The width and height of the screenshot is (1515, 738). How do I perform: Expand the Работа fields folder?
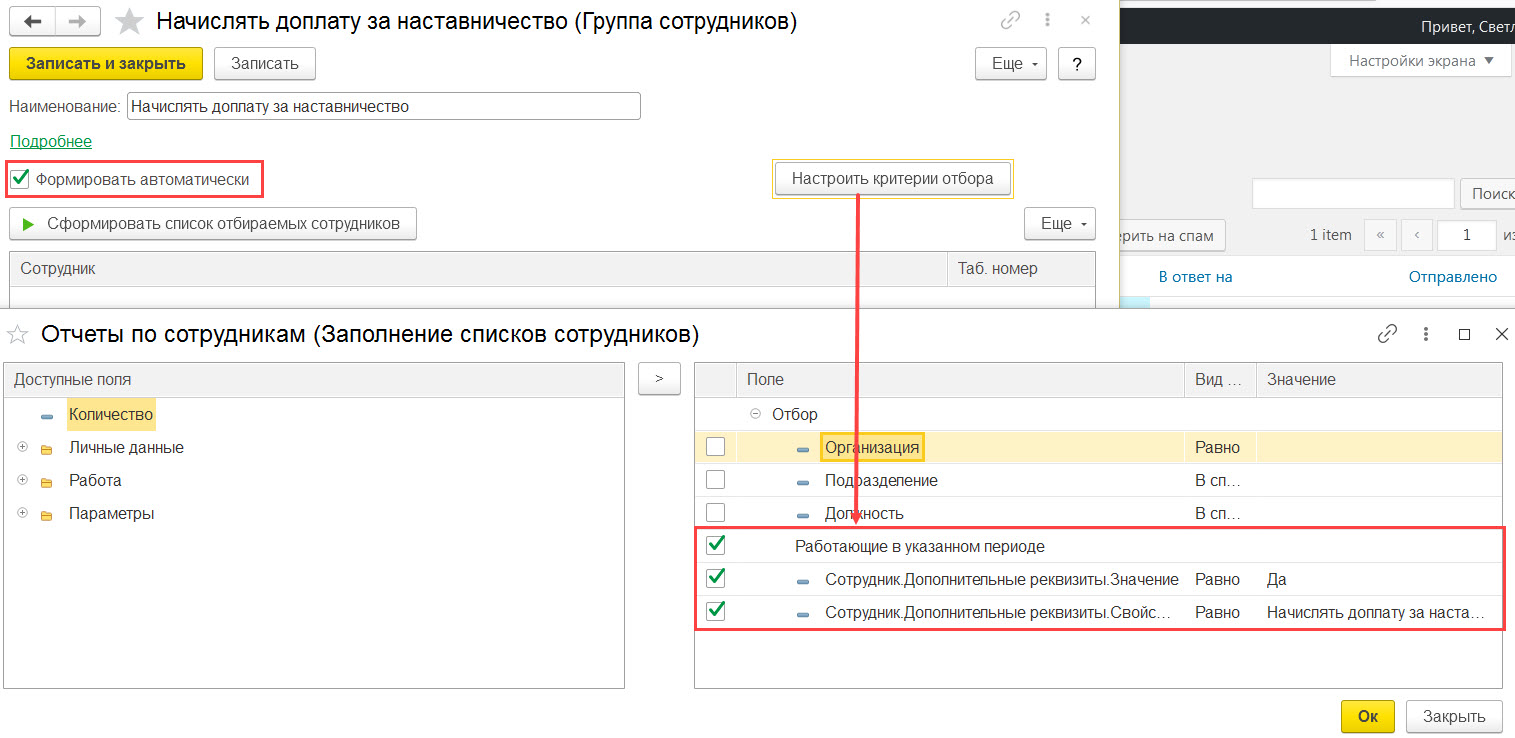22,481
